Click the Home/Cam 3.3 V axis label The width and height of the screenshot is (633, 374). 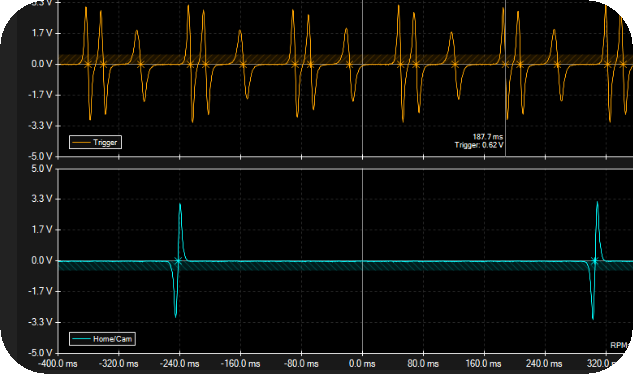42,199
